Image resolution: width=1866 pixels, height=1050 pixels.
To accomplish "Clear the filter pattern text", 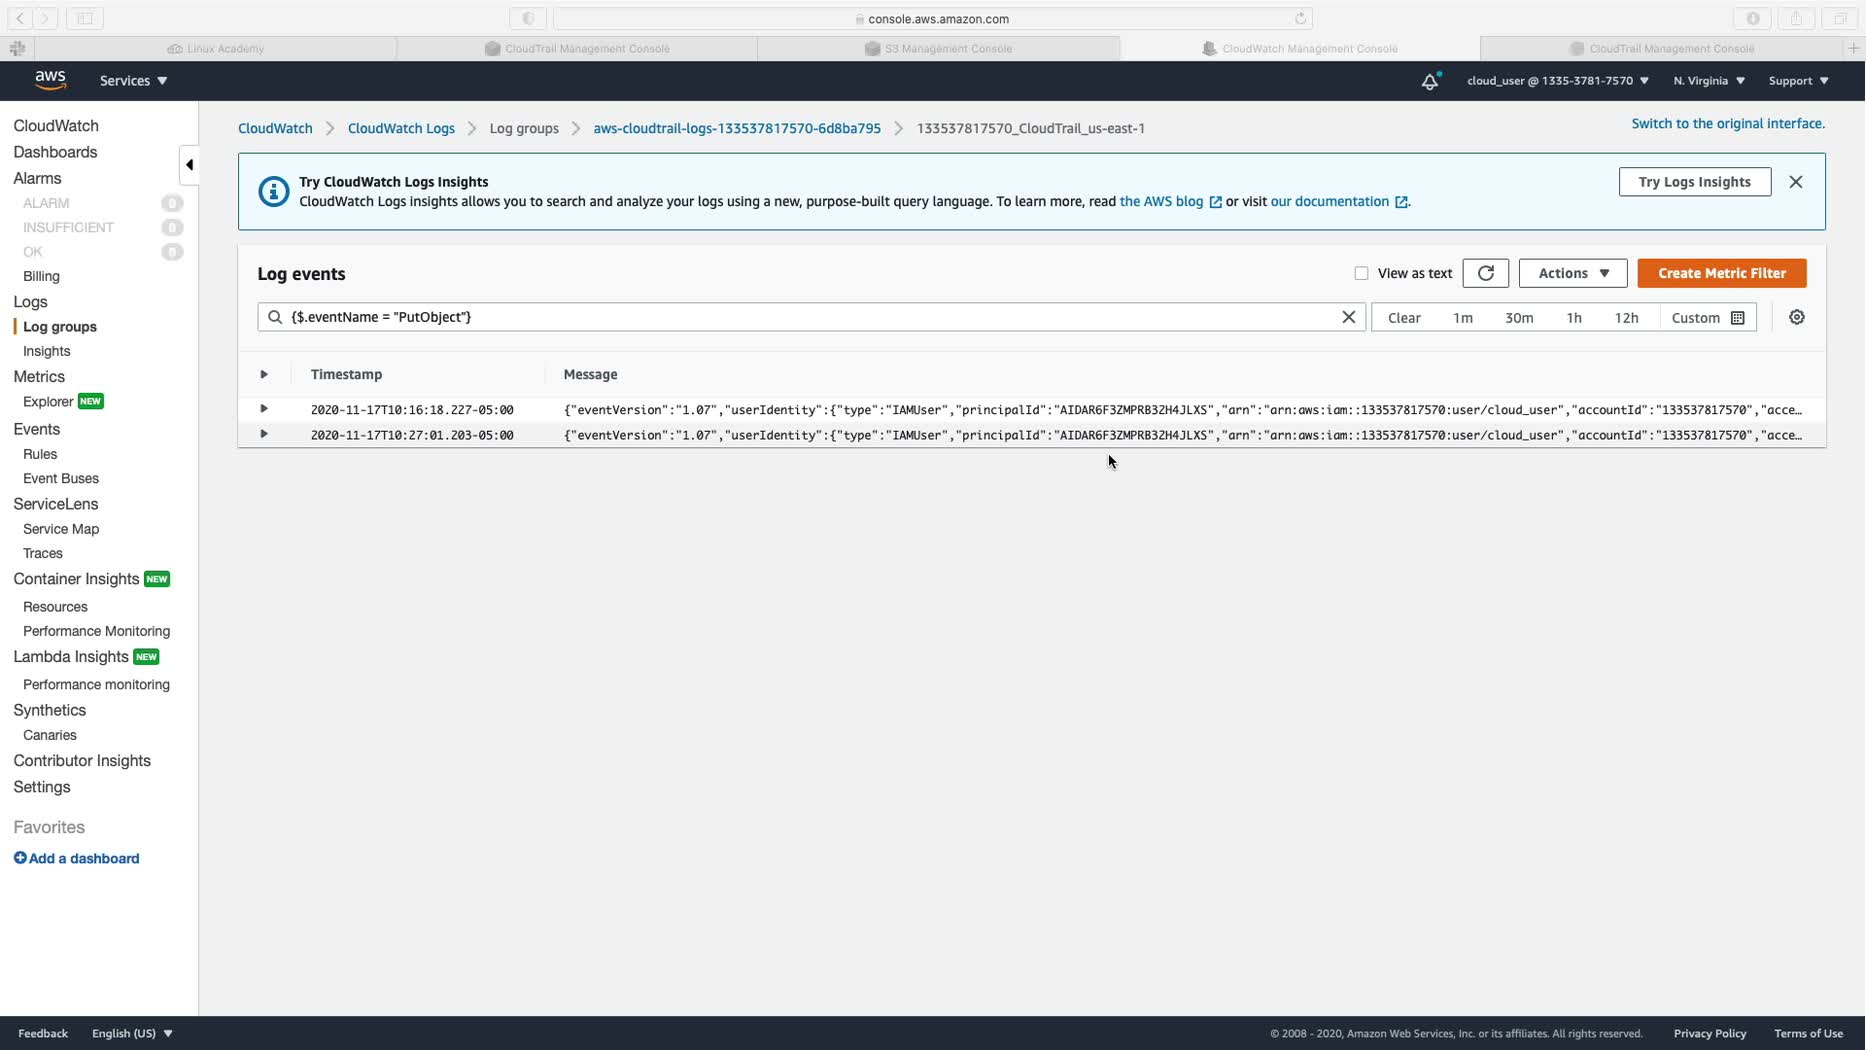I will click(1349, 317).
